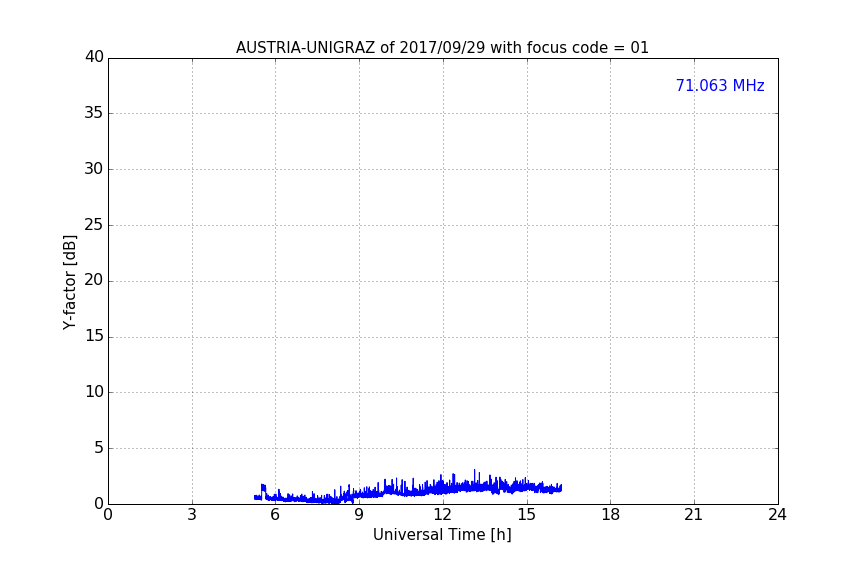Click the y-axis tick label 25

94,225
